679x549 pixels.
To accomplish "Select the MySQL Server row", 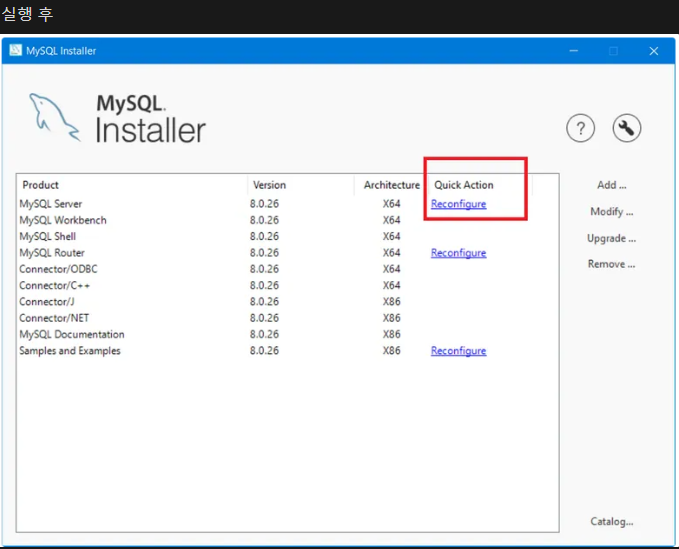I will [x=287, y=204].
